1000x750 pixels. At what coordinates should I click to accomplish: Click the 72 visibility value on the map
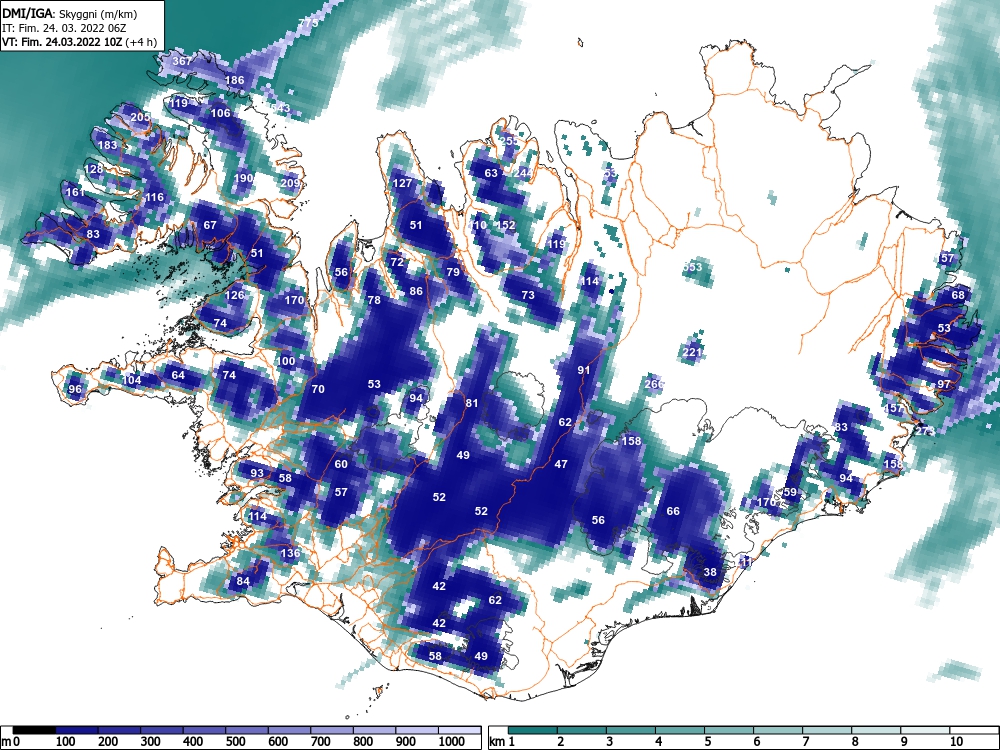(x=397, y=262)
